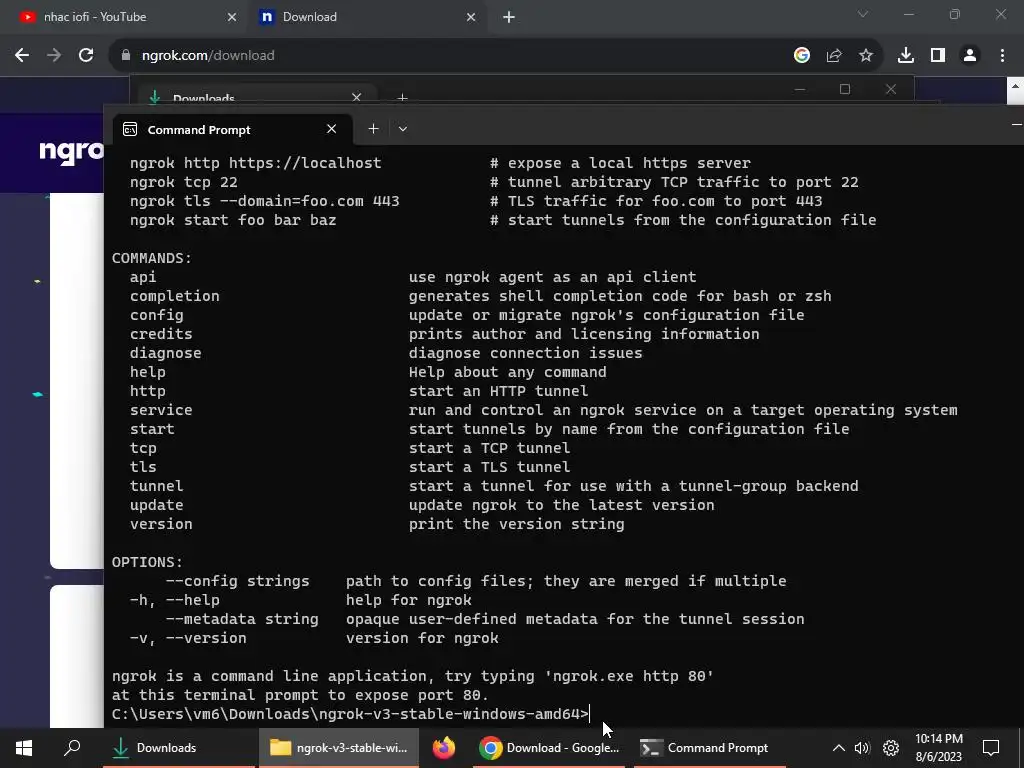Image resolution: width=1024 pixels, height=768 pixels.
Task: Open settings gear in system tray
Action: click(x=891, y=748)
